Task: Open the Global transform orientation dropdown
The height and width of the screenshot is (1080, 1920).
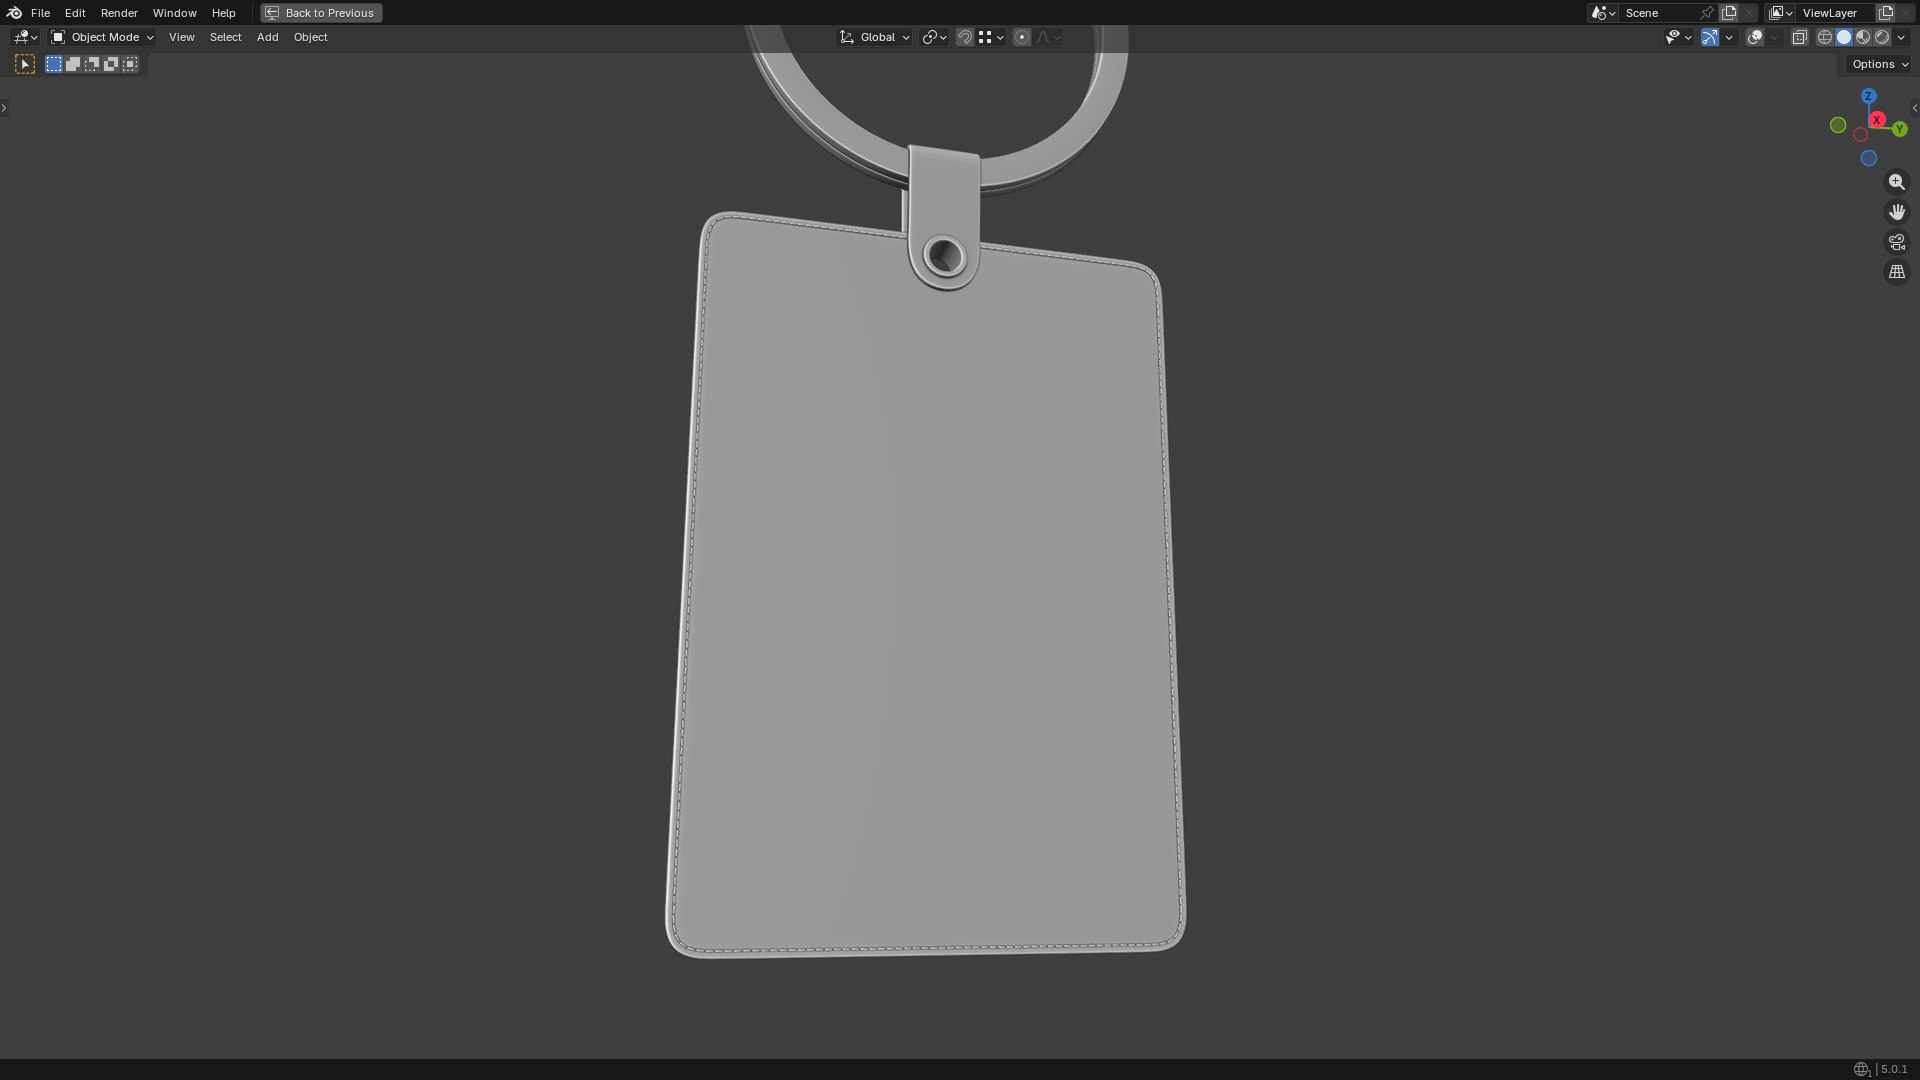Action: coord(875,37)
